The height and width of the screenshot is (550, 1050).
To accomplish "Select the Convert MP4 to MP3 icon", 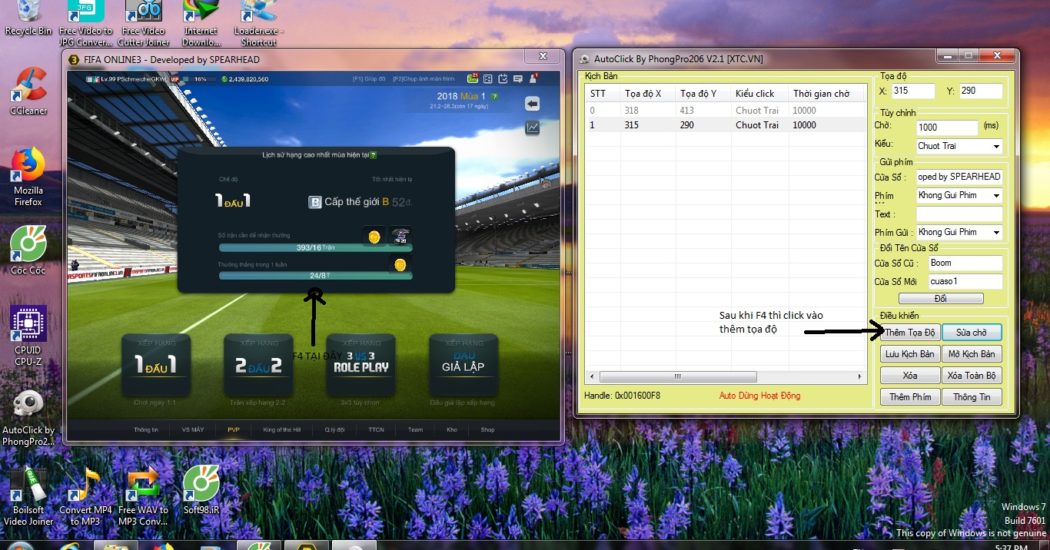I will (85, 496).
